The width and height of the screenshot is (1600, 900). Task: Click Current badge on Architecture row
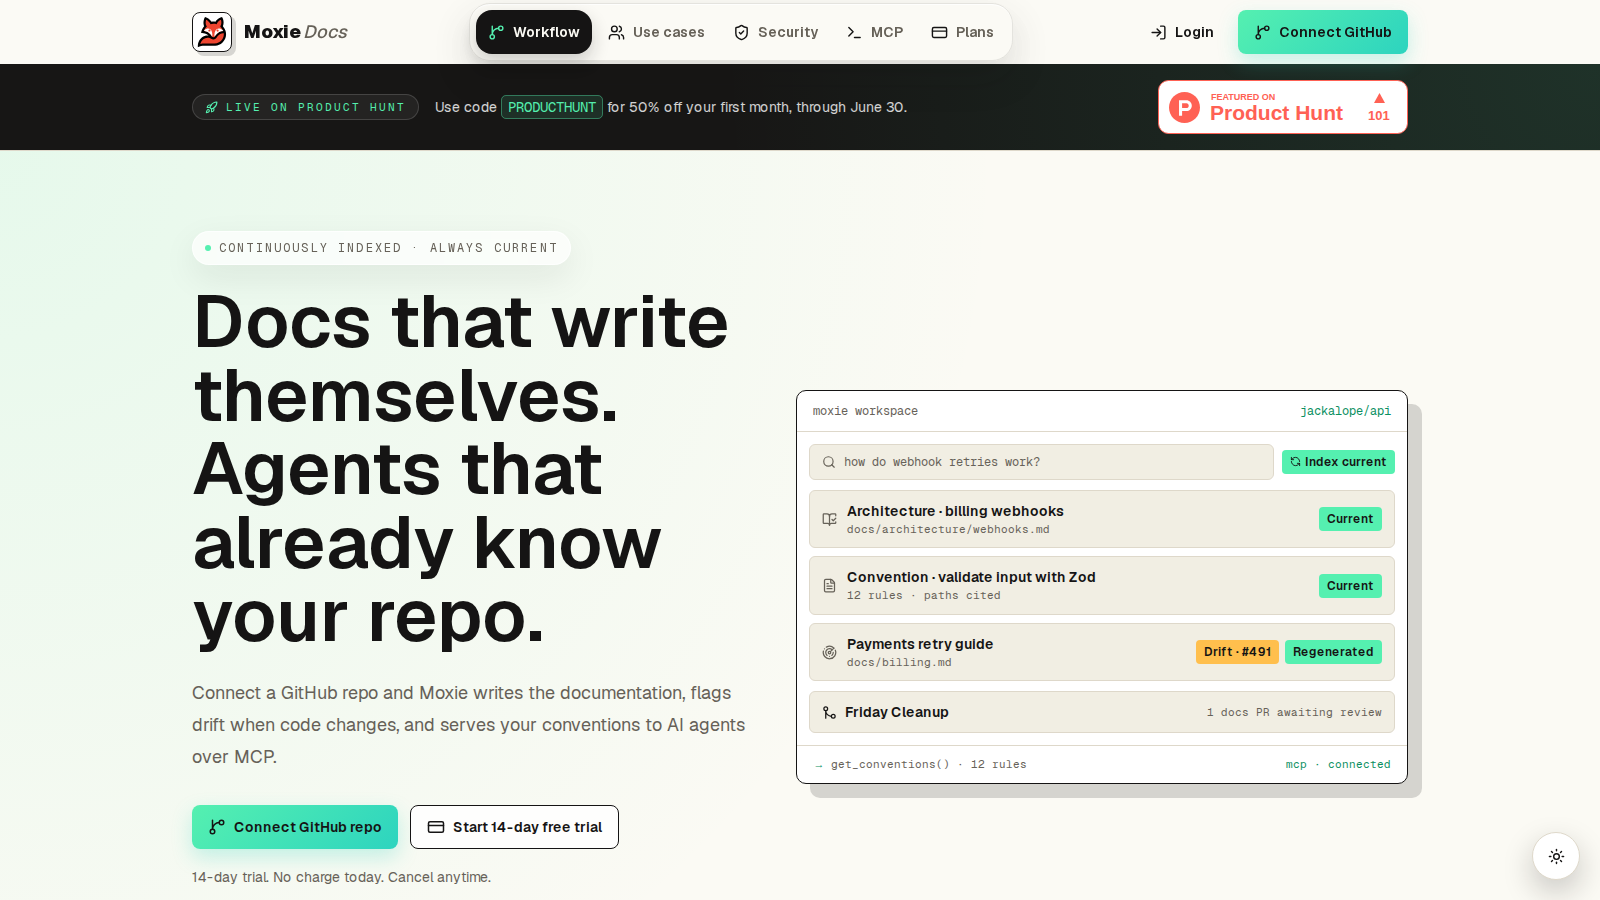(1350, 519)
